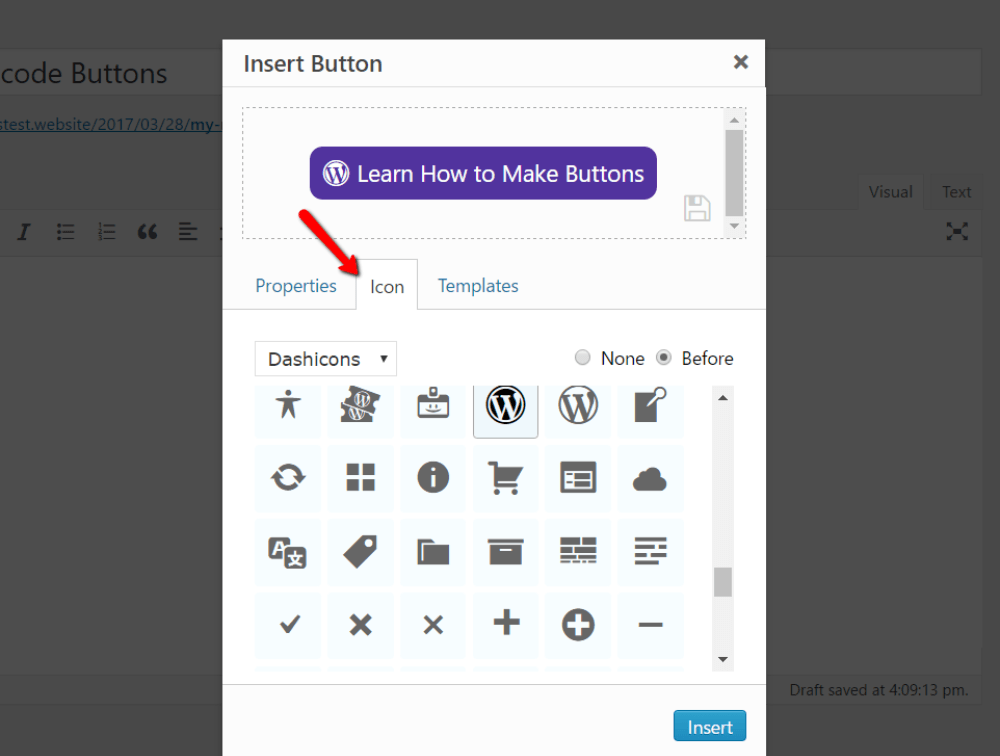The height and width of the screenshot is (756, 1000).
Task: Pick the cloud dashicon
Action: point(650,479)
